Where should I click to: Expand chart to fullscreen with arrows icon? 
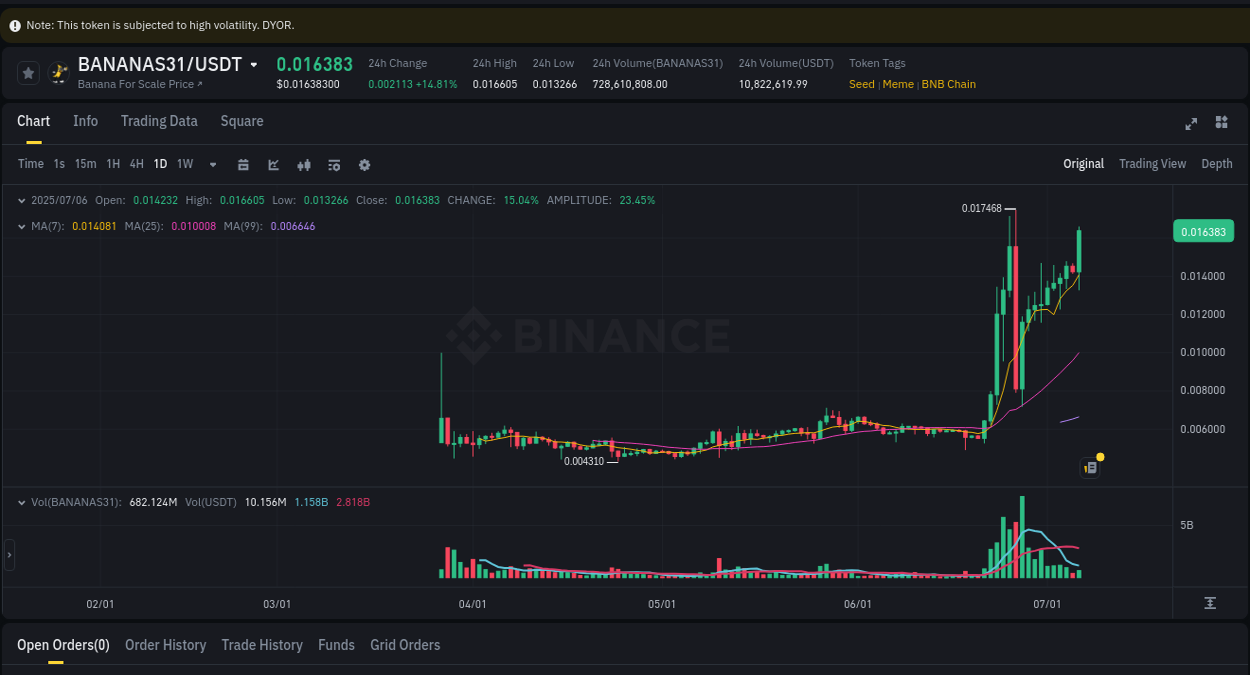[1191, 123]
